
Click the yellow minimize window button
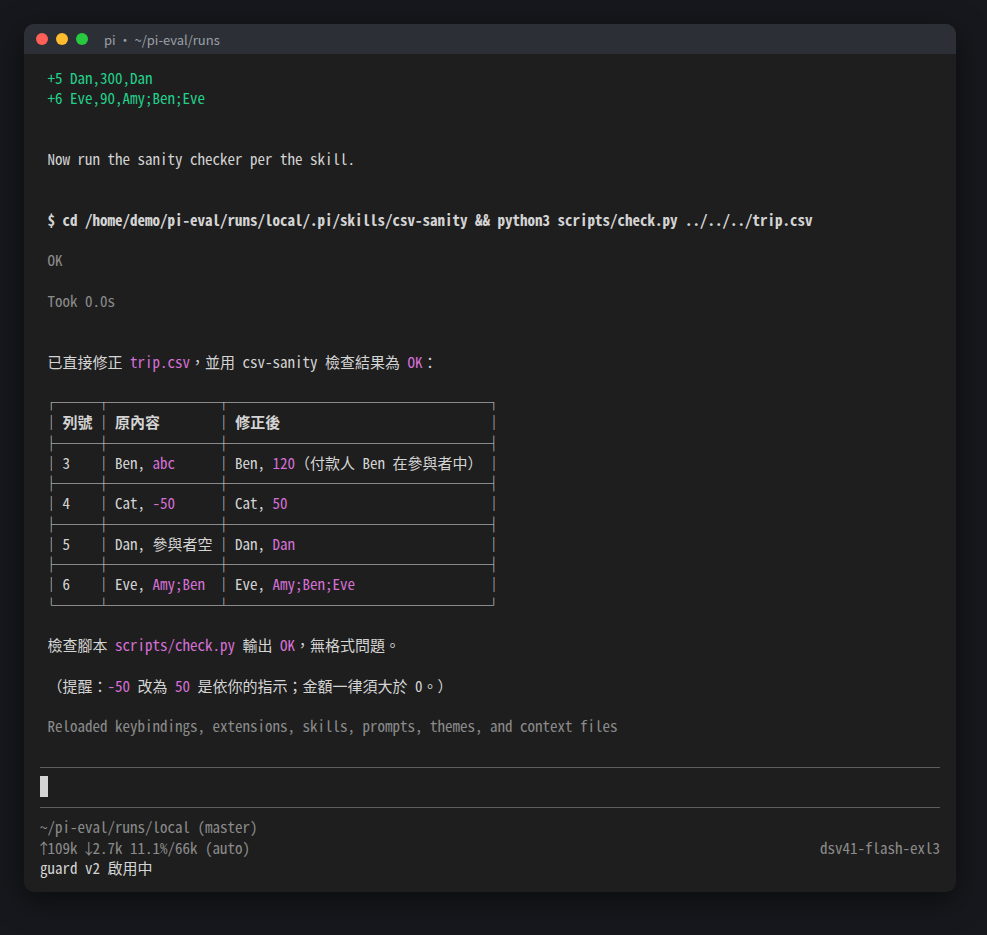point(62,40)
